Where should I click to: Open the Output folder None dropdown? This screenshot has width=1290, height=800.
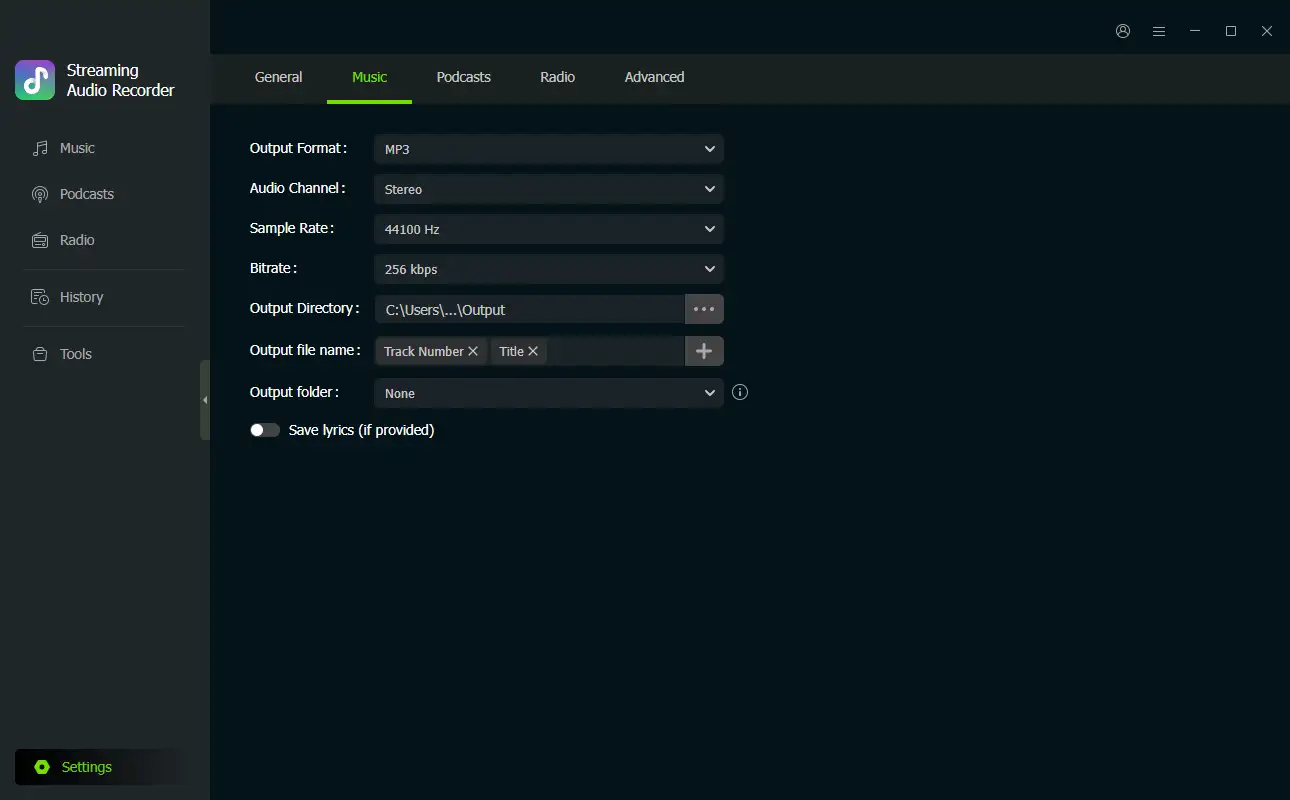click(x=549, y=393)
